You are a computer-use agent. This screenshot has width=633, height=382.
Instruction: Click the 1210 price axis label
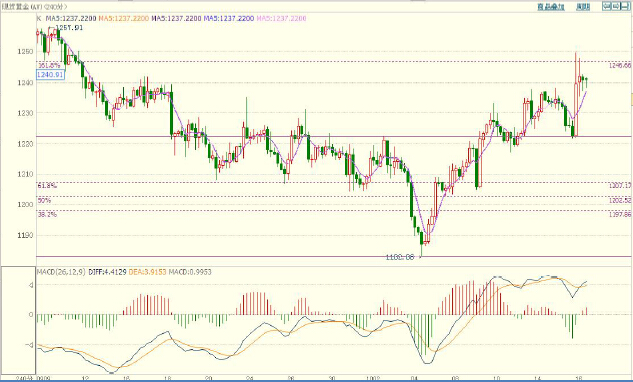tap(25, 174)
